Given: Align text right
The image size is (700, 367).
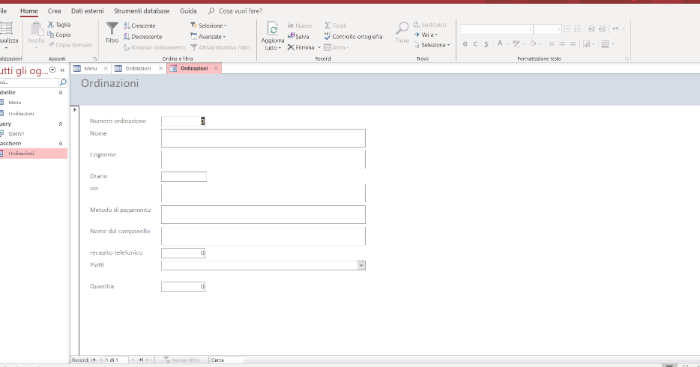Looking at the screenshot, I should [x=573, y=44].
